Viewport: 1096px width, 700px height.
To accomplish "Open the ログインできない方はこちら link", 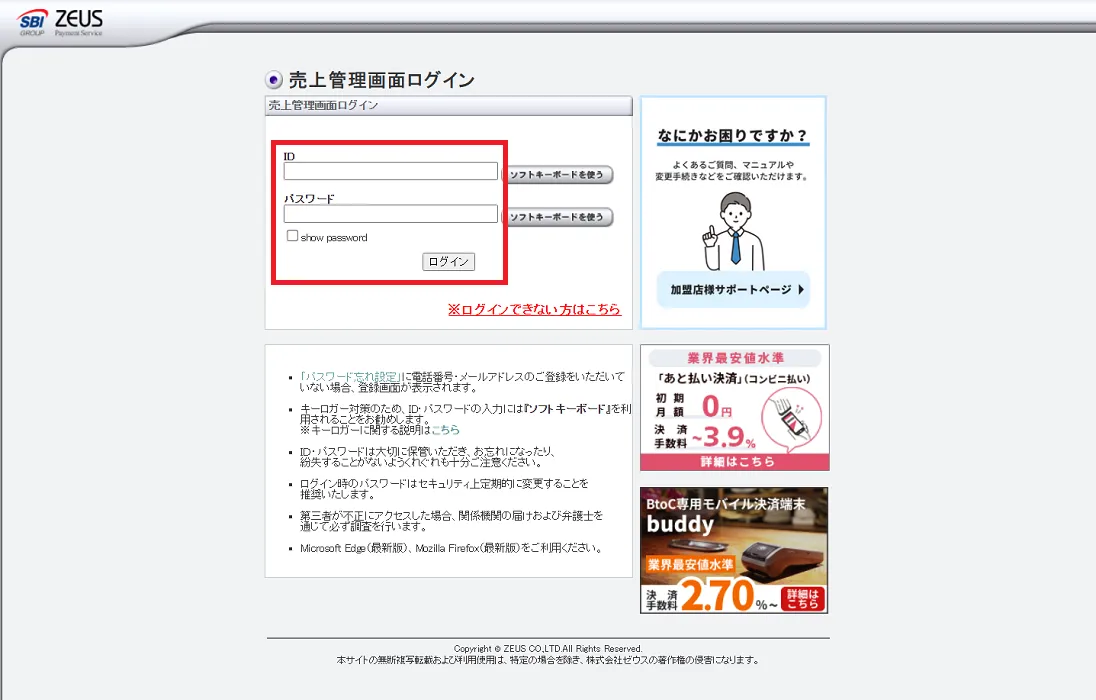I will 534,309.
